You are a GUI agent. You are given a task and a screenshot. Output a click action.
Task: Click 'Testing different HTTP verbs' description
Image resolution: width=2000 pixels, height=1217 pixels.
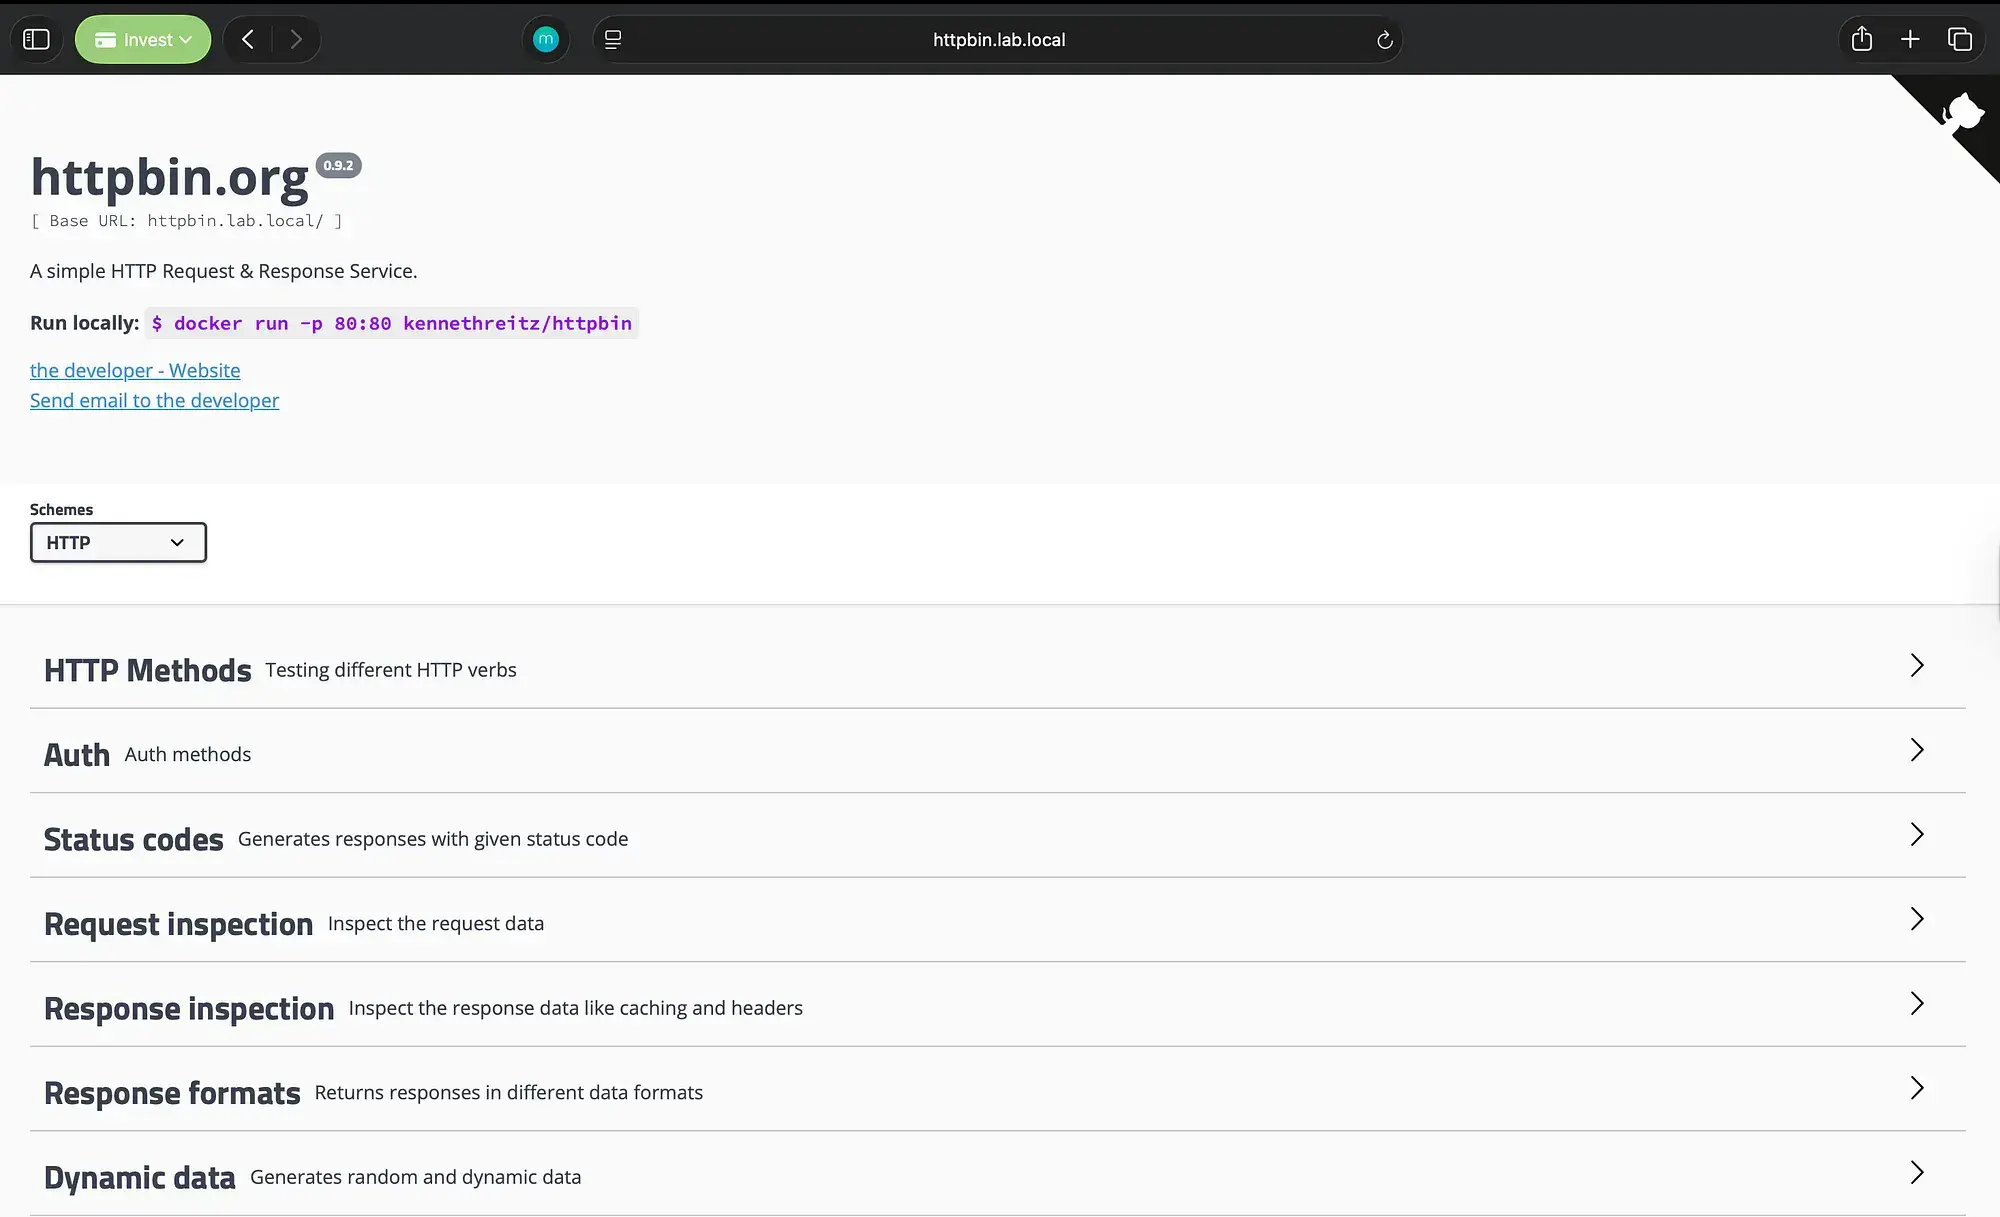391,670
